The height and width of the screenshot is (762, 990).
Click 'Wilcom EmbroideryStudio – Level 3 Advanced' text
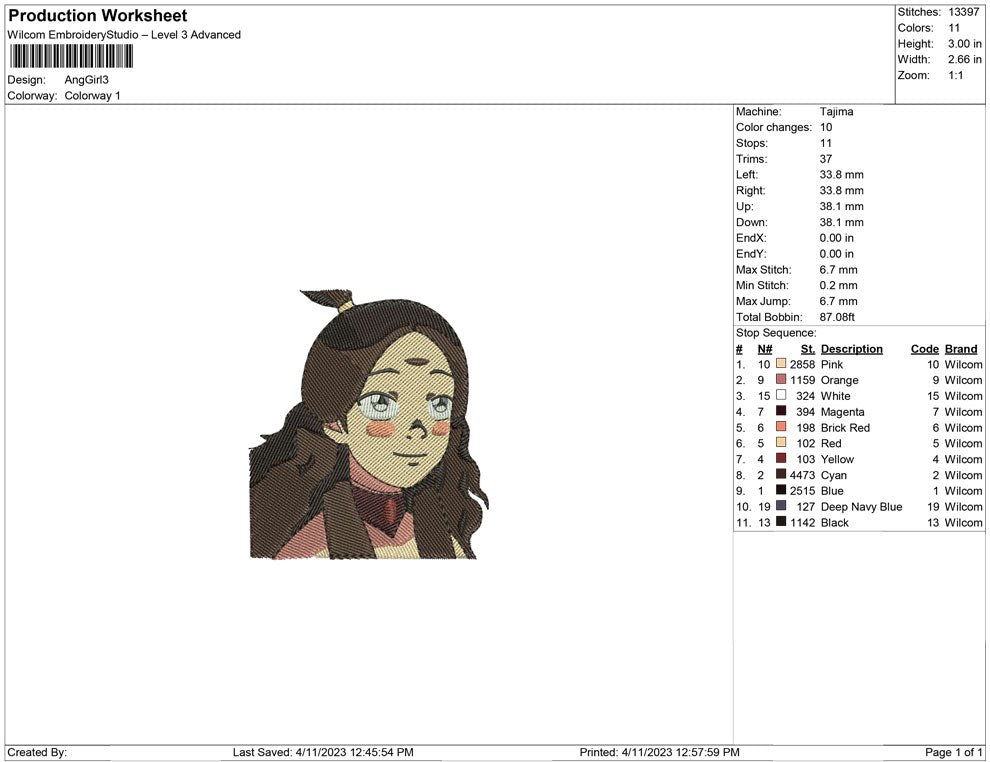coord(124,35)
